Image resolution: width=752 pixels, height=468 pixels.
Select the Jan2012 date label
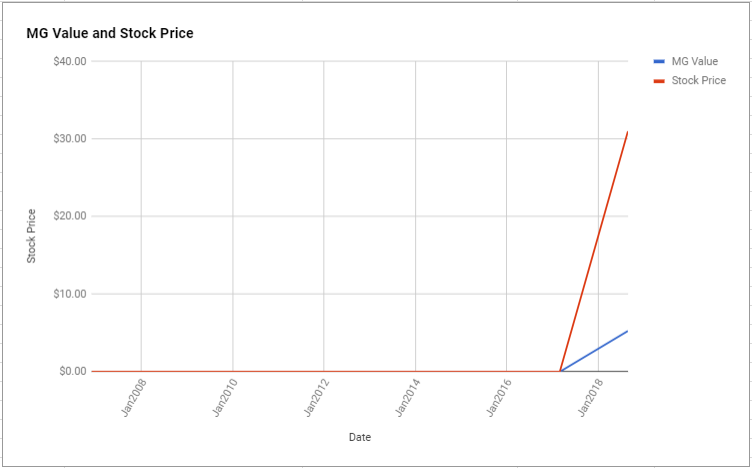[317, 398]
